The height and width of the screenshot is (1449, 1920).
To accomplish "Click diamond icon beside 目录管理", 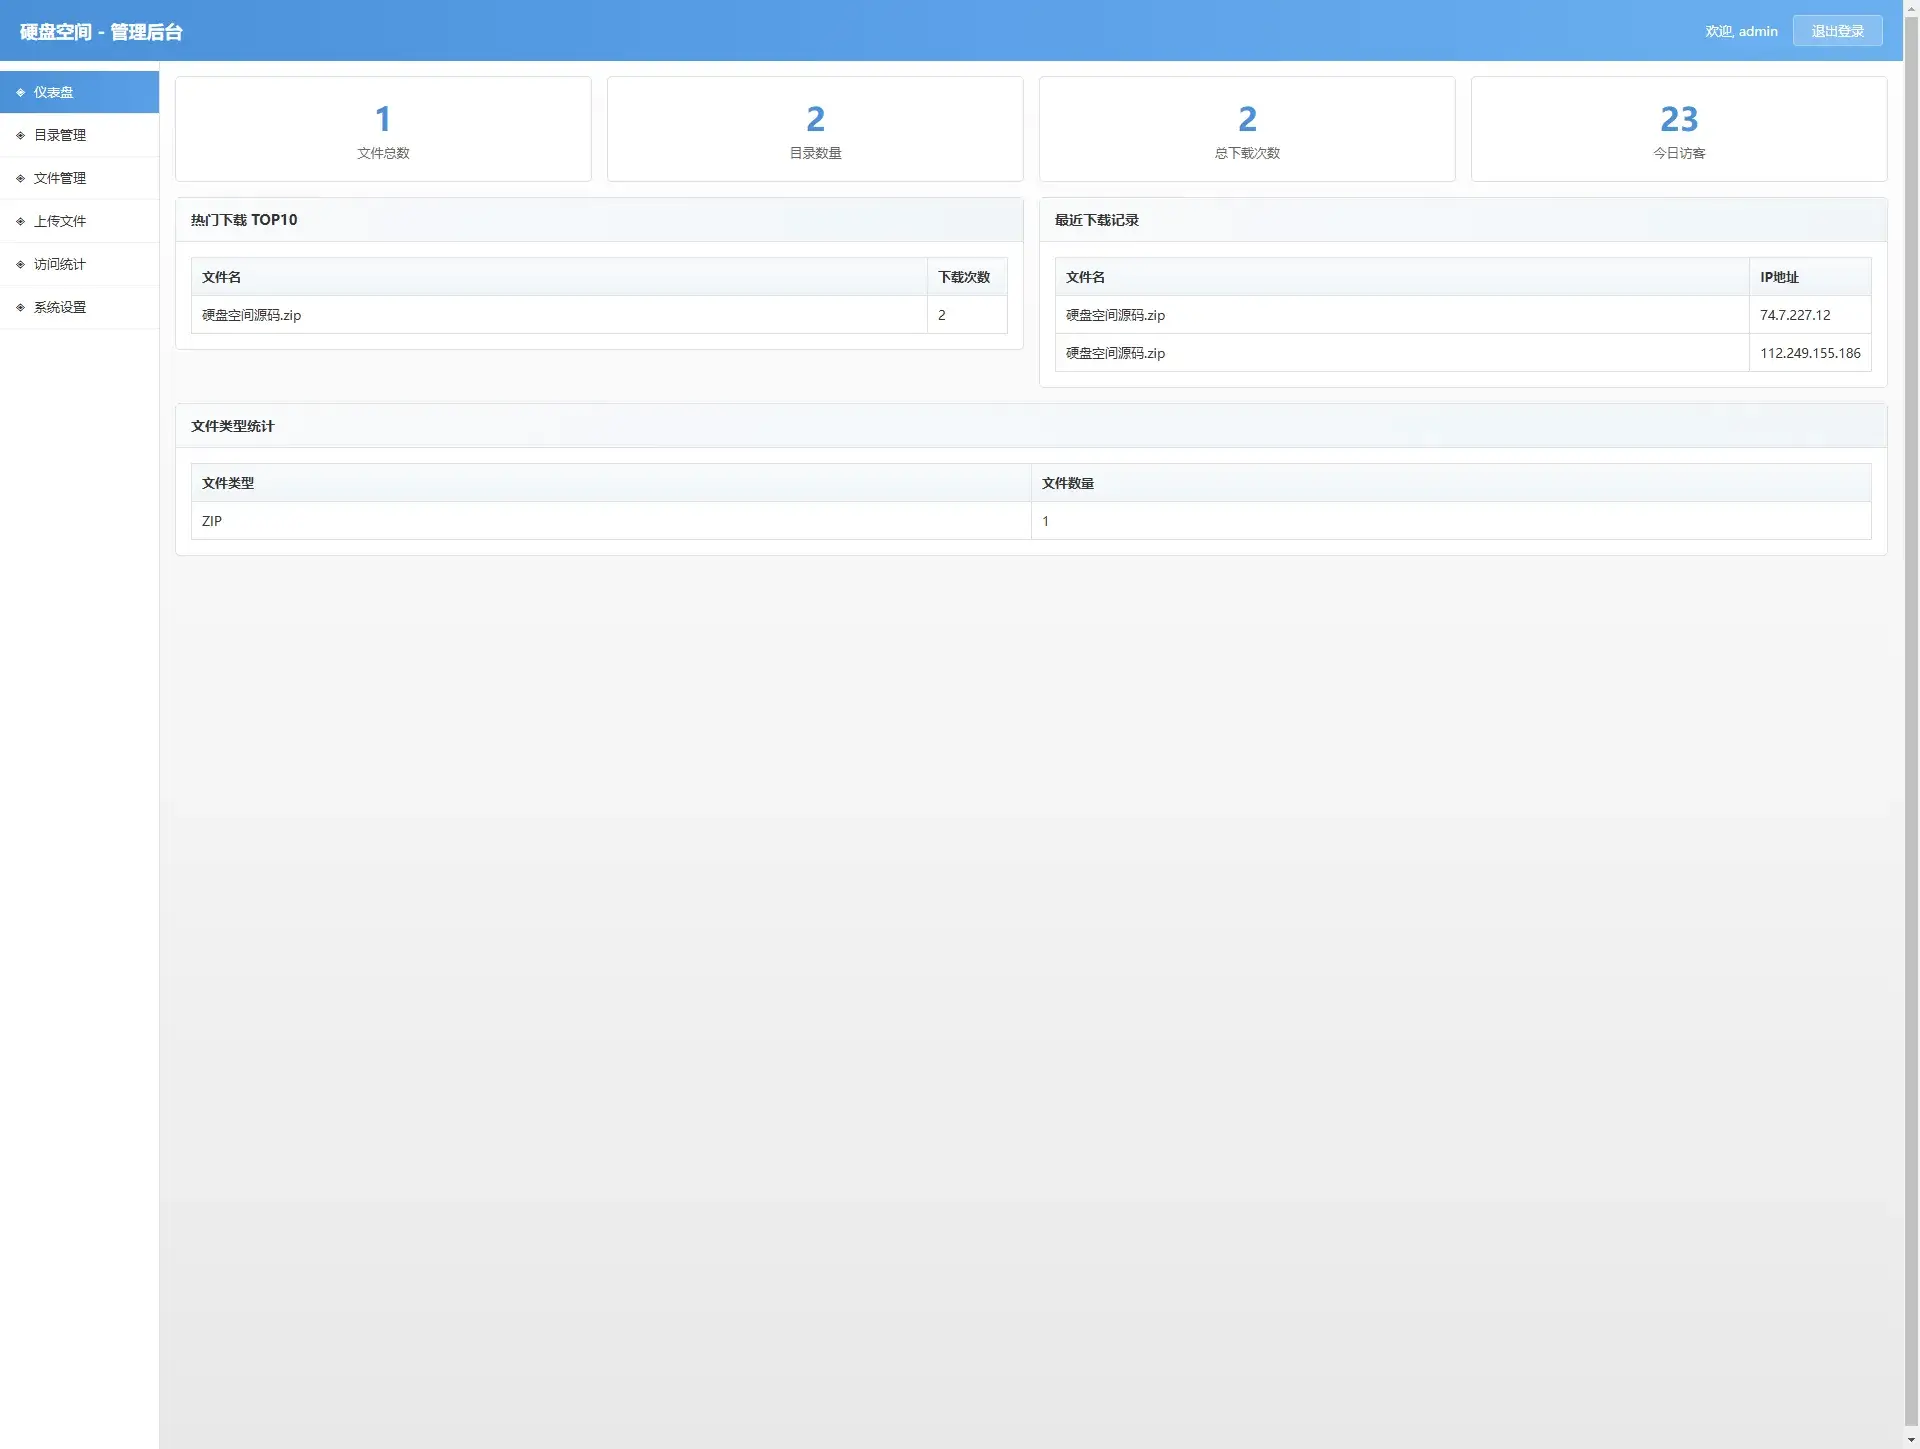I will [20, 135].
